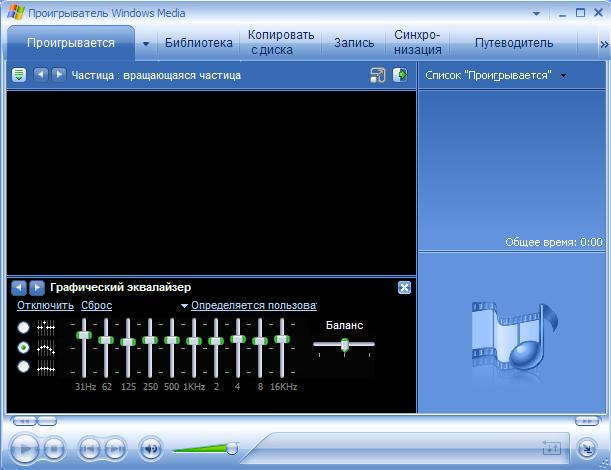The width and height of the screenshot is (611, 470).
Task: Open the Синхронизация tab
Action: click(x=417, y=42)
